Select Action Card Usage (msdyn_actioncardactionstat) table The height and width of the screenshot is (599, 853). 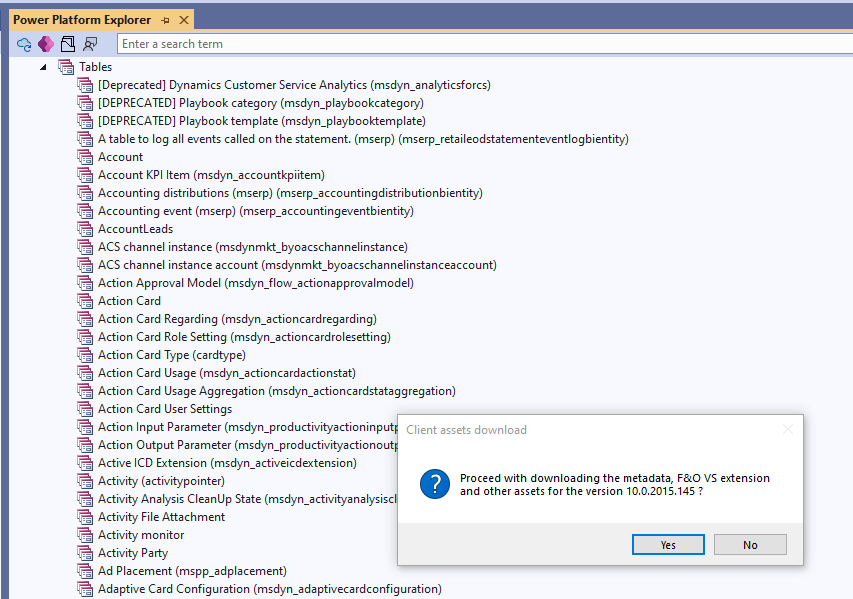[x=227, y=373]
